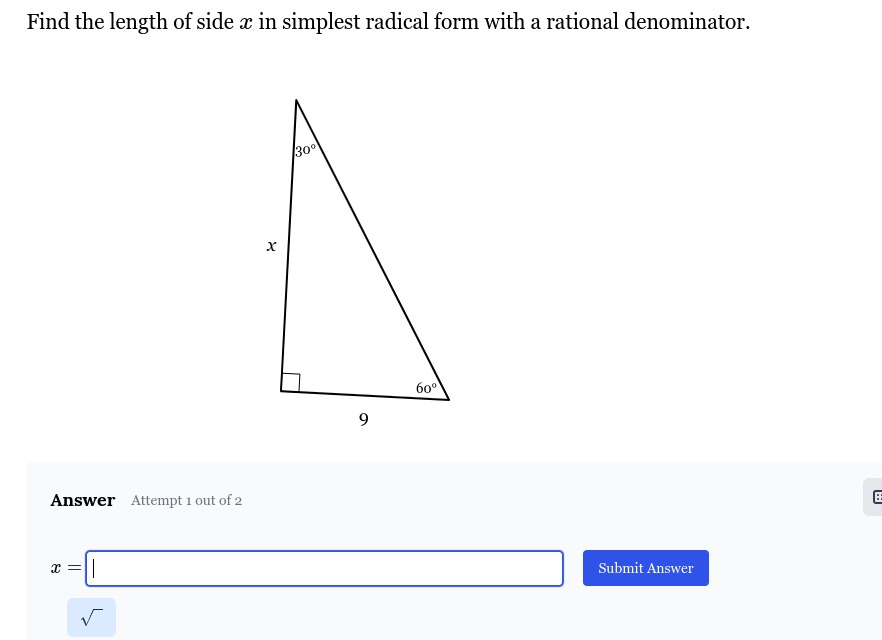Screen dimensions: 882x640
Task: Focus the x answer input field
Action: click(x=324, y=568)
